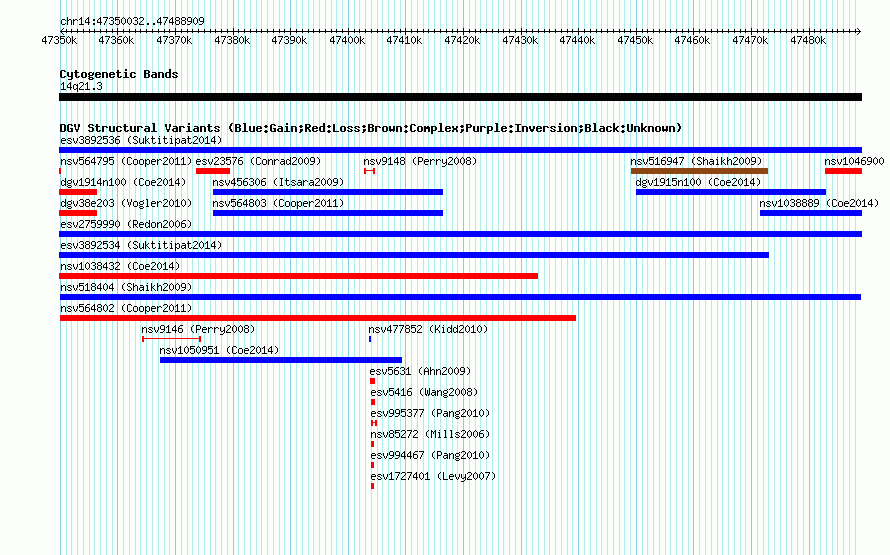
Task: Click the esv3892534 (Suktitipat2014) blue bar
Action: pos(414,255)
